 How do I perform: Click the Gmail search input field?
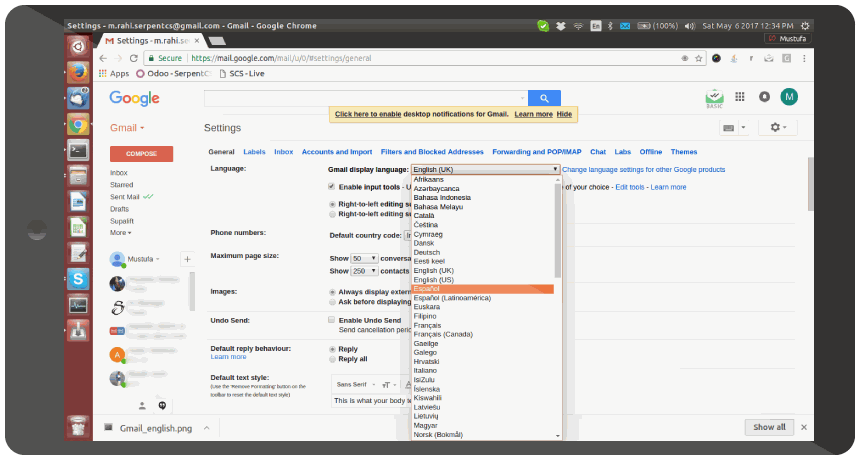pyautogui.click(x=365, y=98)
